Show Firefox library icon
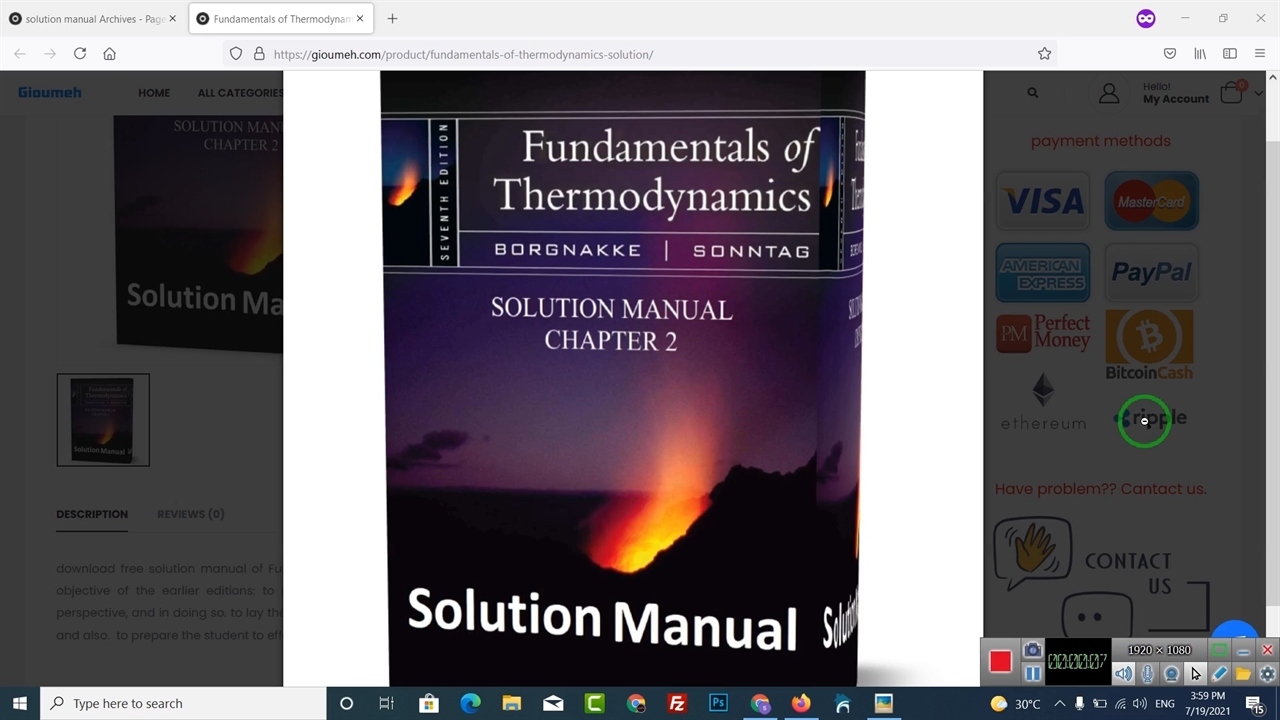 point(1200,54)
